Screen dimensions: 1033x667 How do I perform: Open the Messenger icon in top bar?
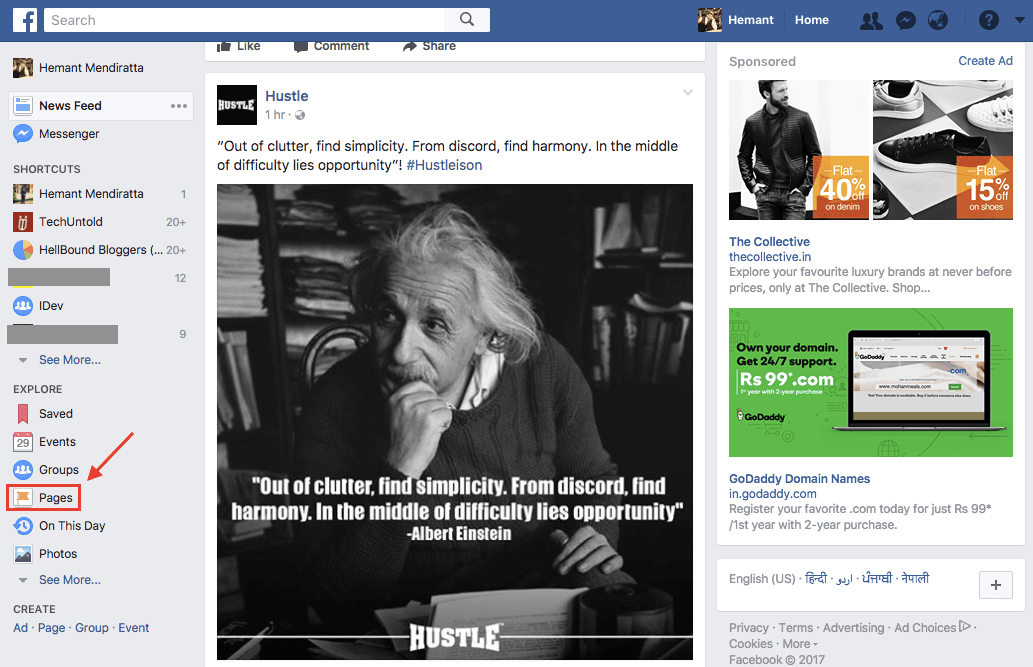906,20
